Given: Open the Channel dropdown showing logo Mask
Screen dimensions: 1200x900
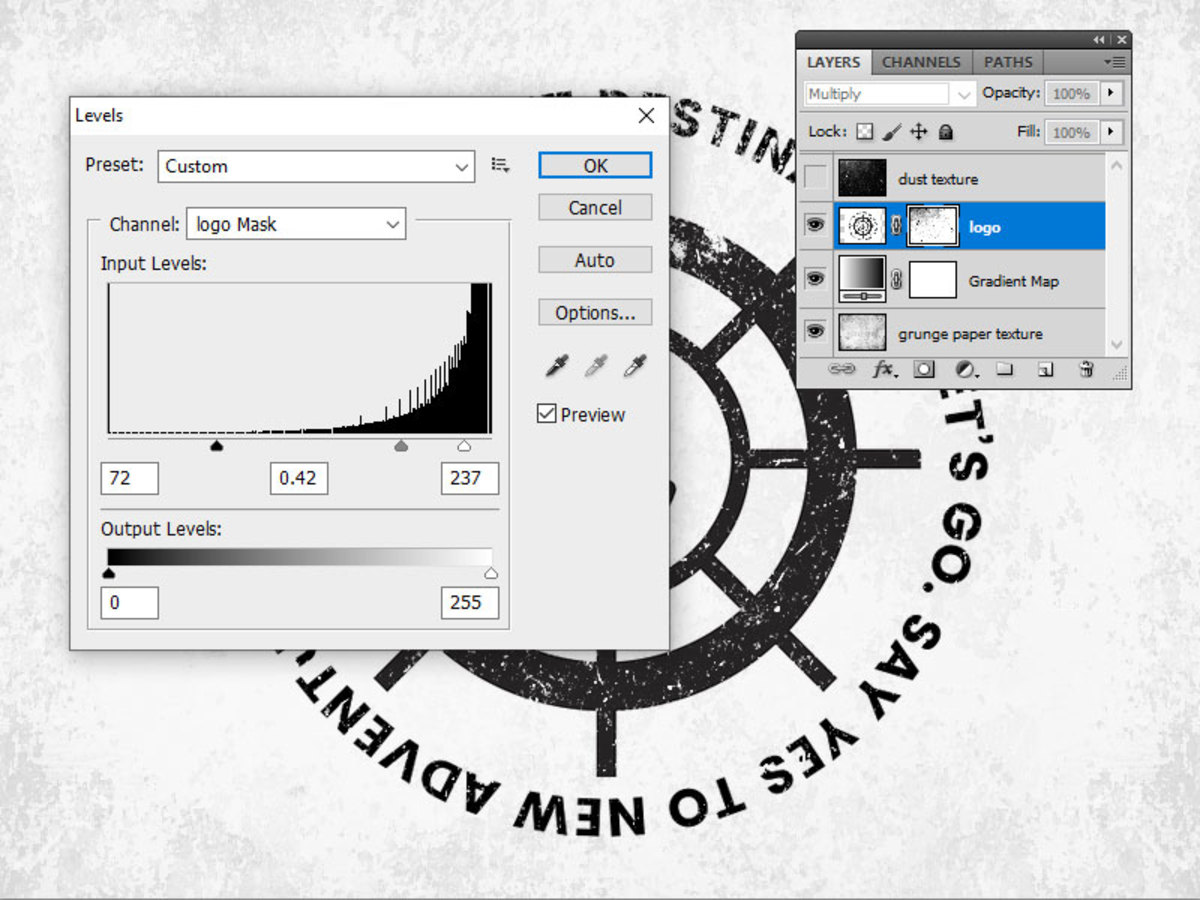Looking at the screenshot, I should click(x=295, y=224).
